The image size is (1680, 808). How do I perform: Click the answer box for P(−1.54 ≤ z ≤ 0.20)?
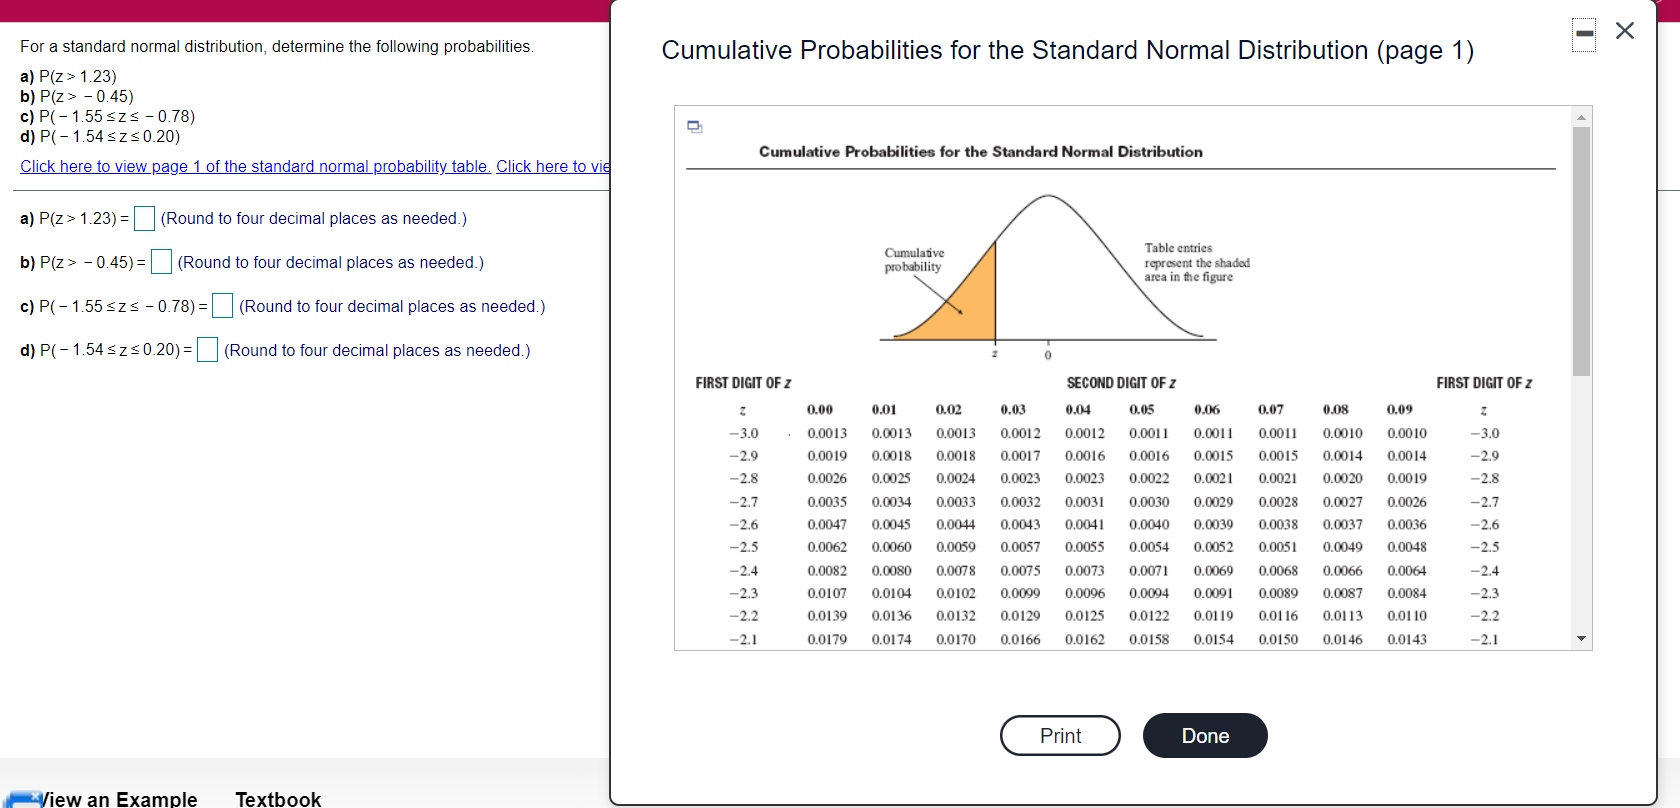208,350
